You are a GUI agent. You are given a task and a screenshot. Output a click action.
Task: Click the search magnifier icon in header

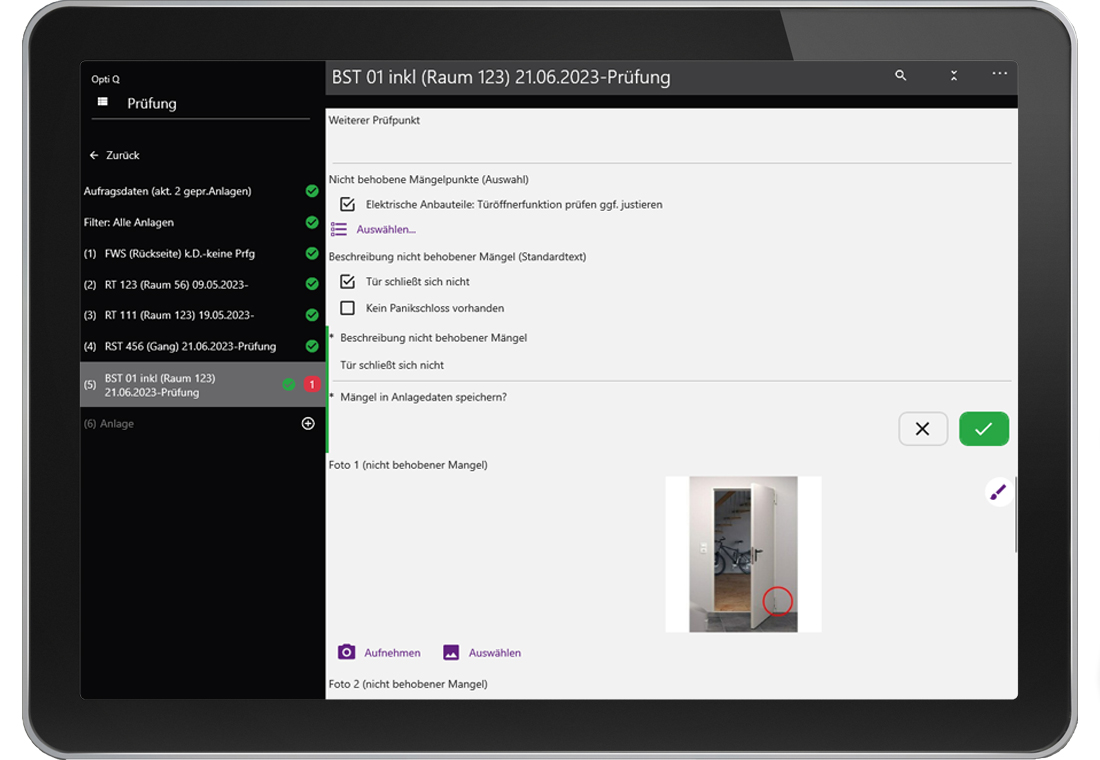click(900, 76)
